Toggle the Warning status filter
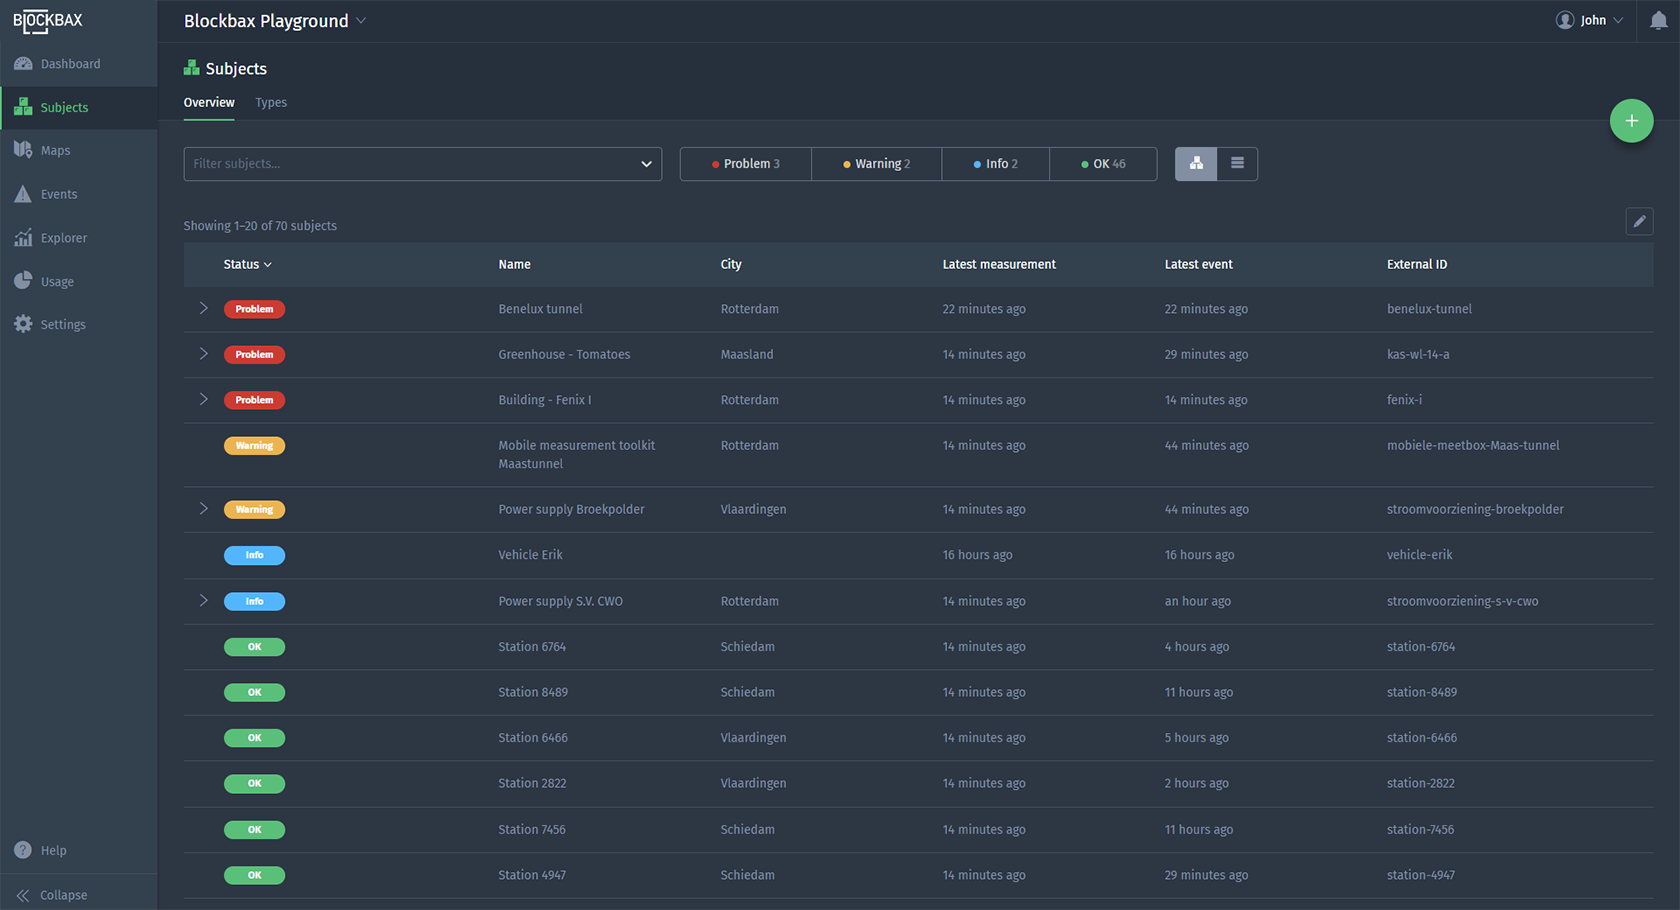The width and height of the screenshot is (1680, 910). pyautogui.click(x=876, y=164)
